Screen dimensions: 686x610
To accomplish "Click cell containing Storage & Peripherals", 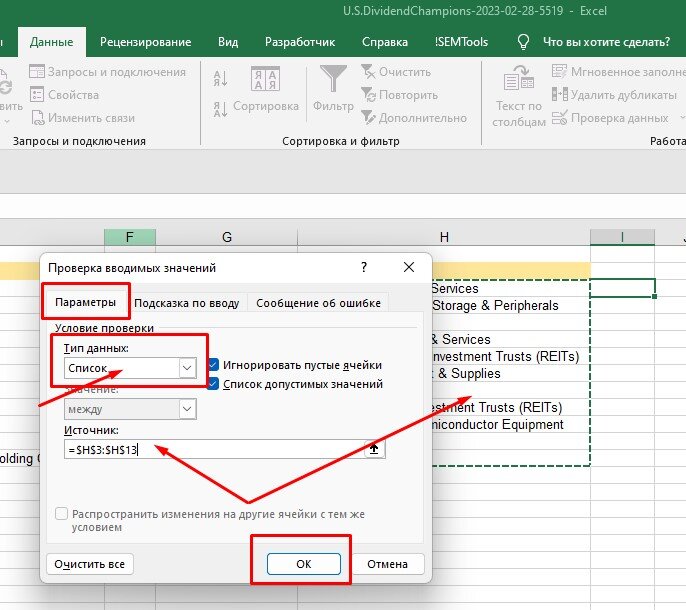I will (511, 305).
